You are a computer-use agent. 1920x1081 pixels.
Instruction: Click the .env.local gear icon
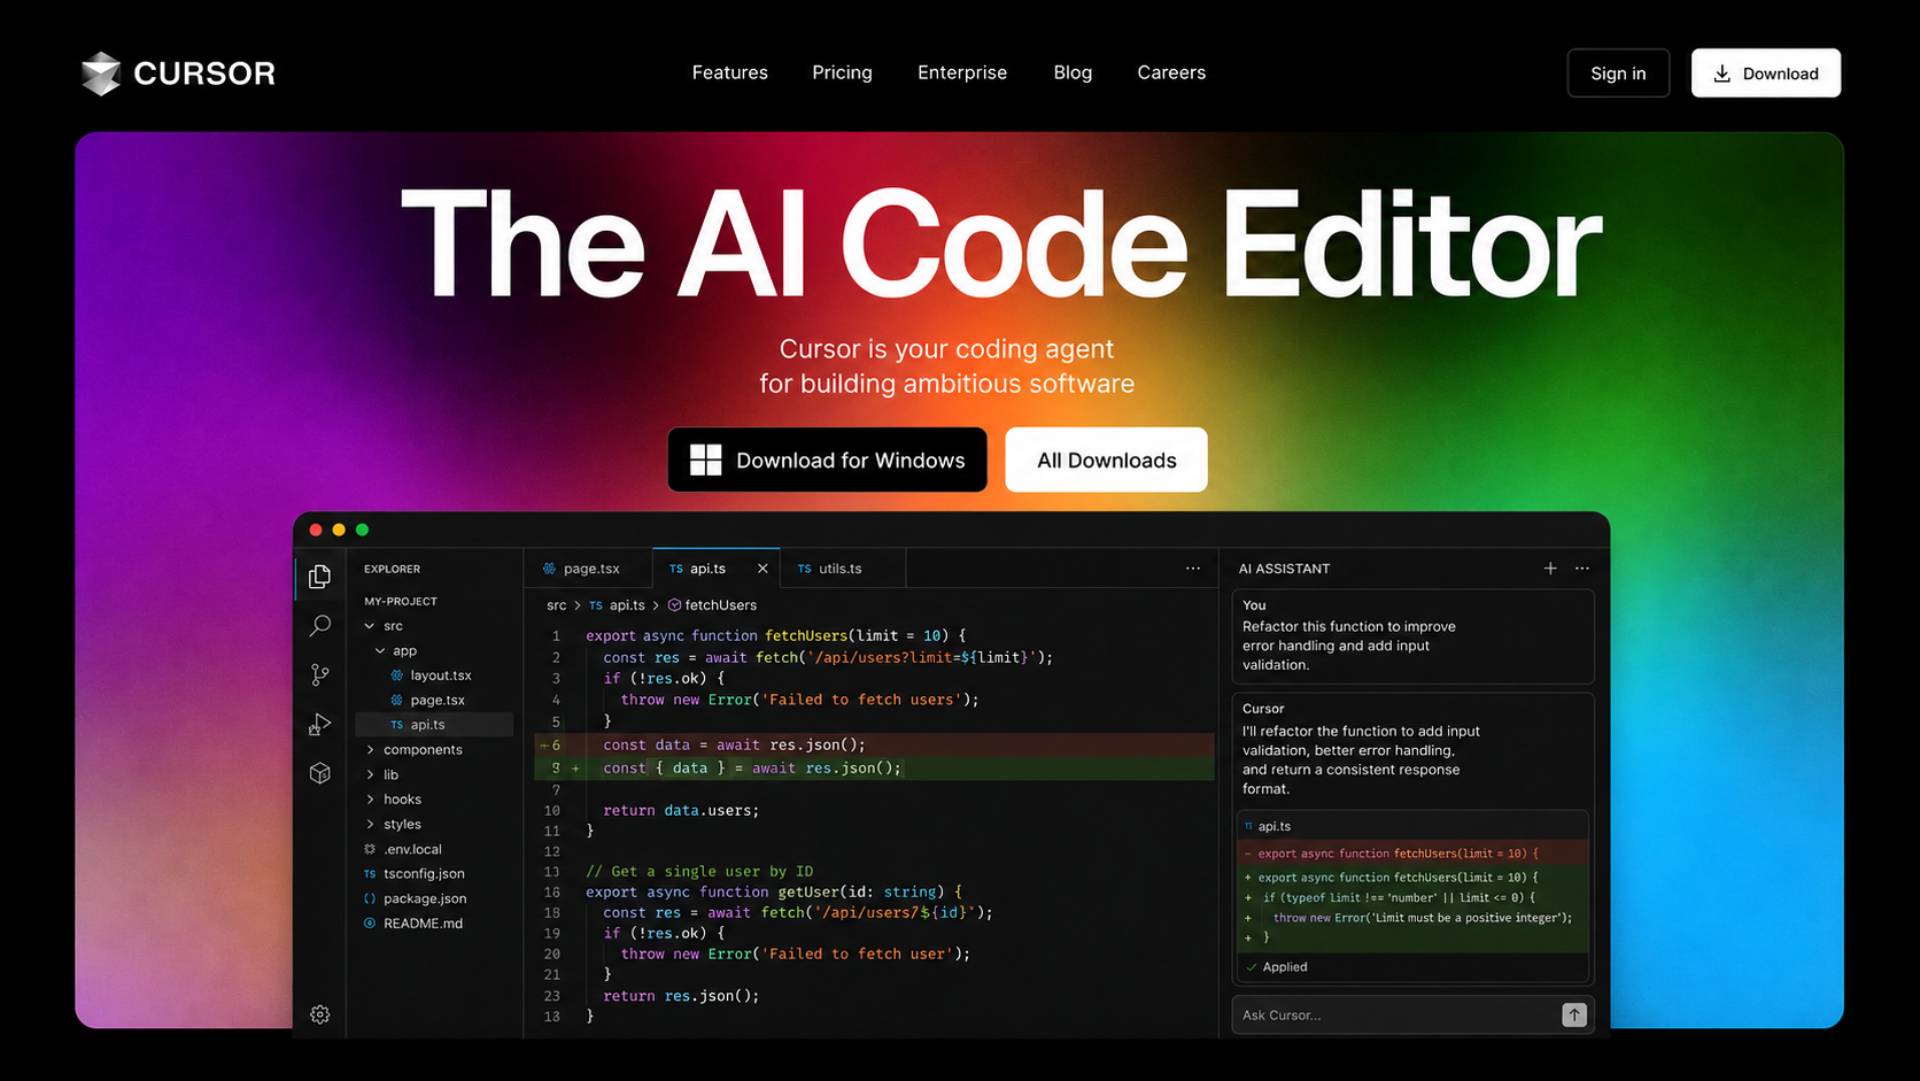370,849
